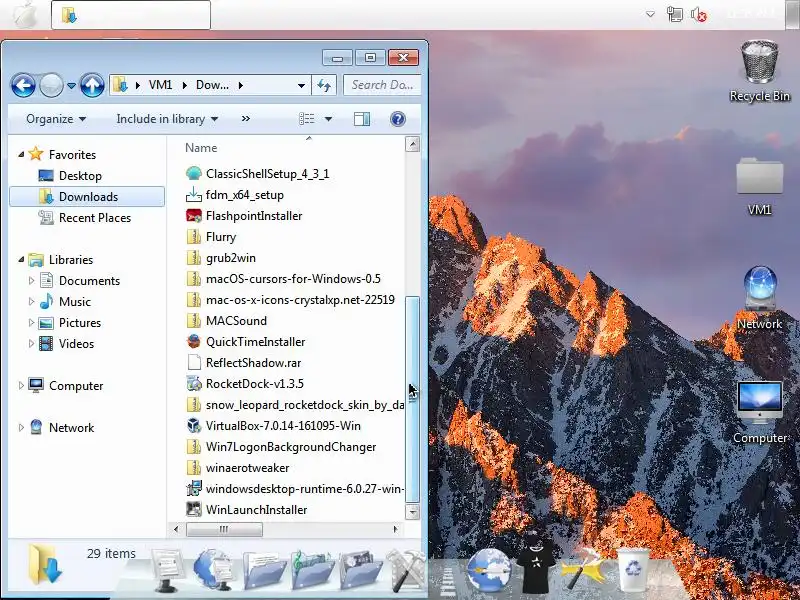This screenshot has height=600, width=800.
Task: Select the VM1 folder on the desktop
Action: [x=759, y=186]
